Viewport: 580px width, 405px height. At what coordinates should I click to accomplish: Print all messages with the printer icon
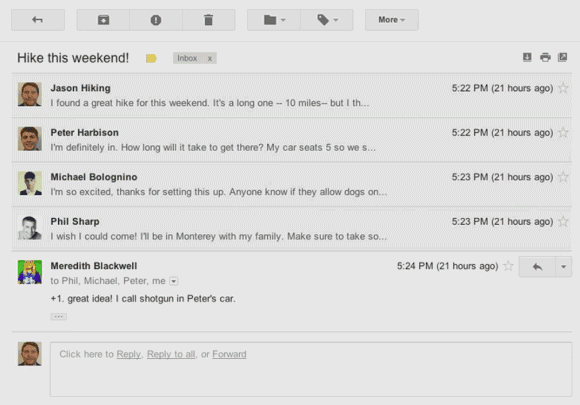(x=545, y=57)
